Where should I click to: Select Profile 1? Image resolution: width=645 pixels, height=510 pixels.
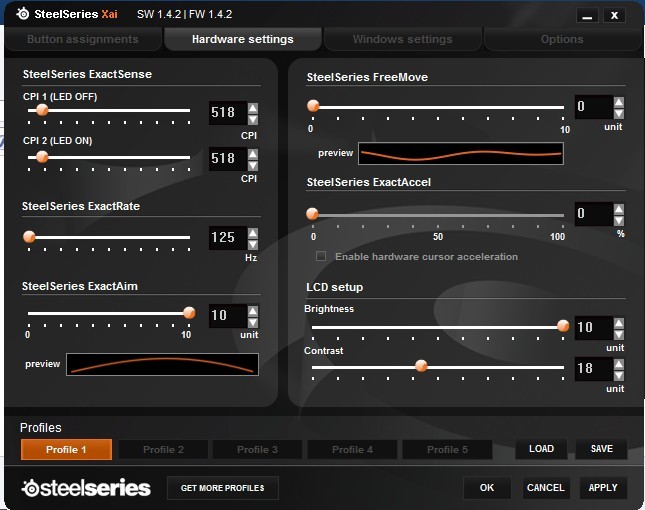[66, 449]
